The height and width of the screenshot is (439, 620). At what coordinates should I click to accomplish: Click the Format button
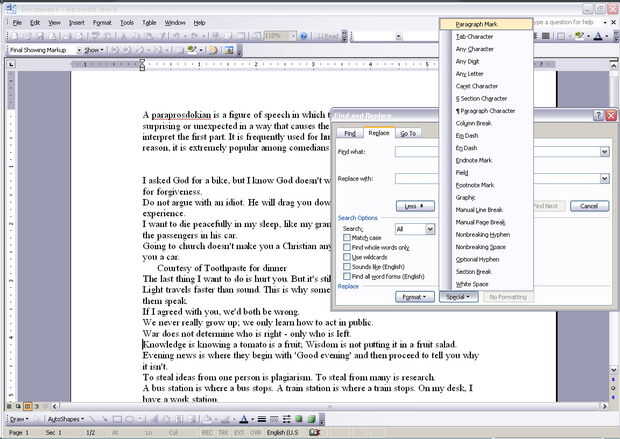coord(415,297)
